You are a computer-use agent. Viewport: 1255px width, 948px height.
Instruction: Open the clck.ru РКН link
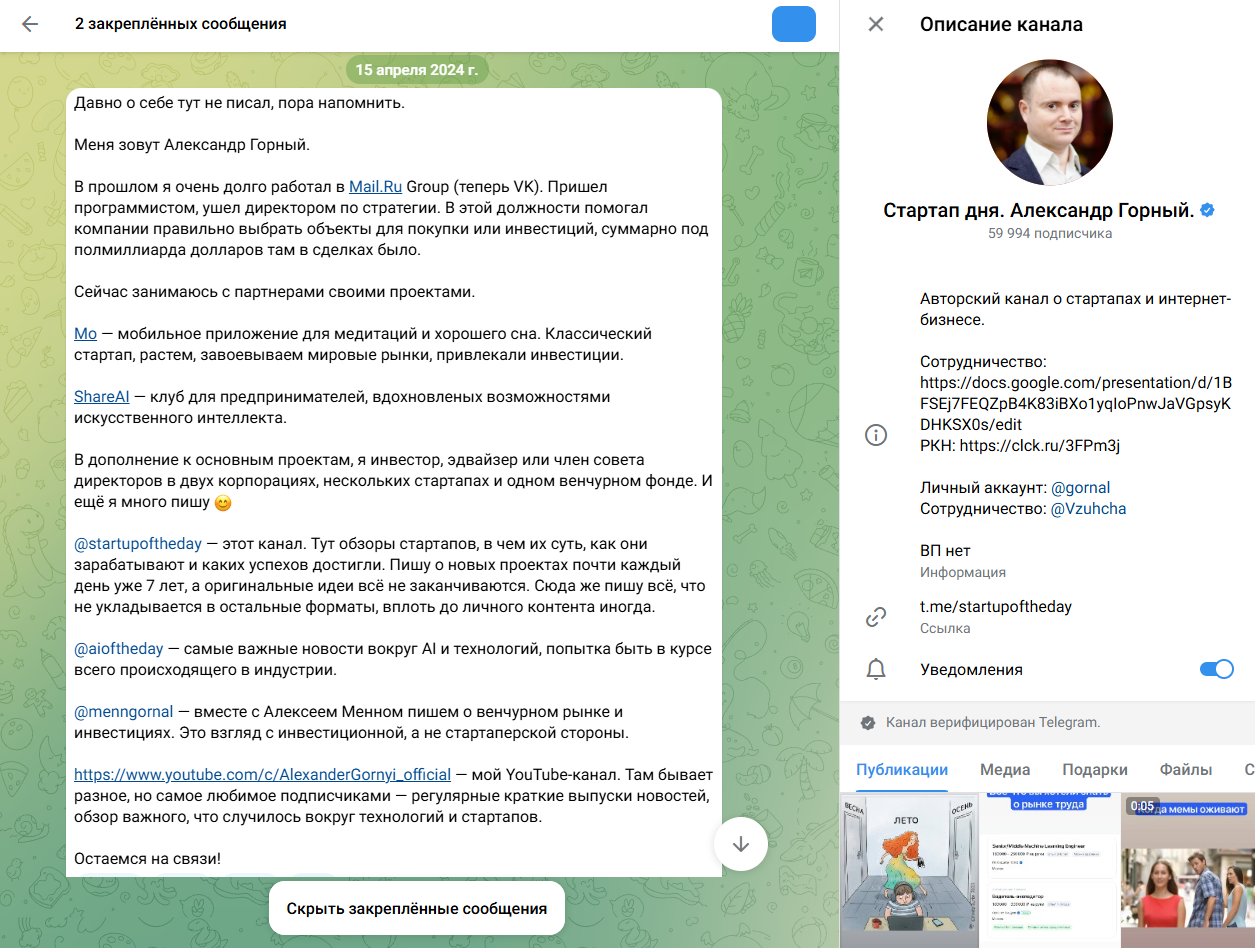(1040, 446)
